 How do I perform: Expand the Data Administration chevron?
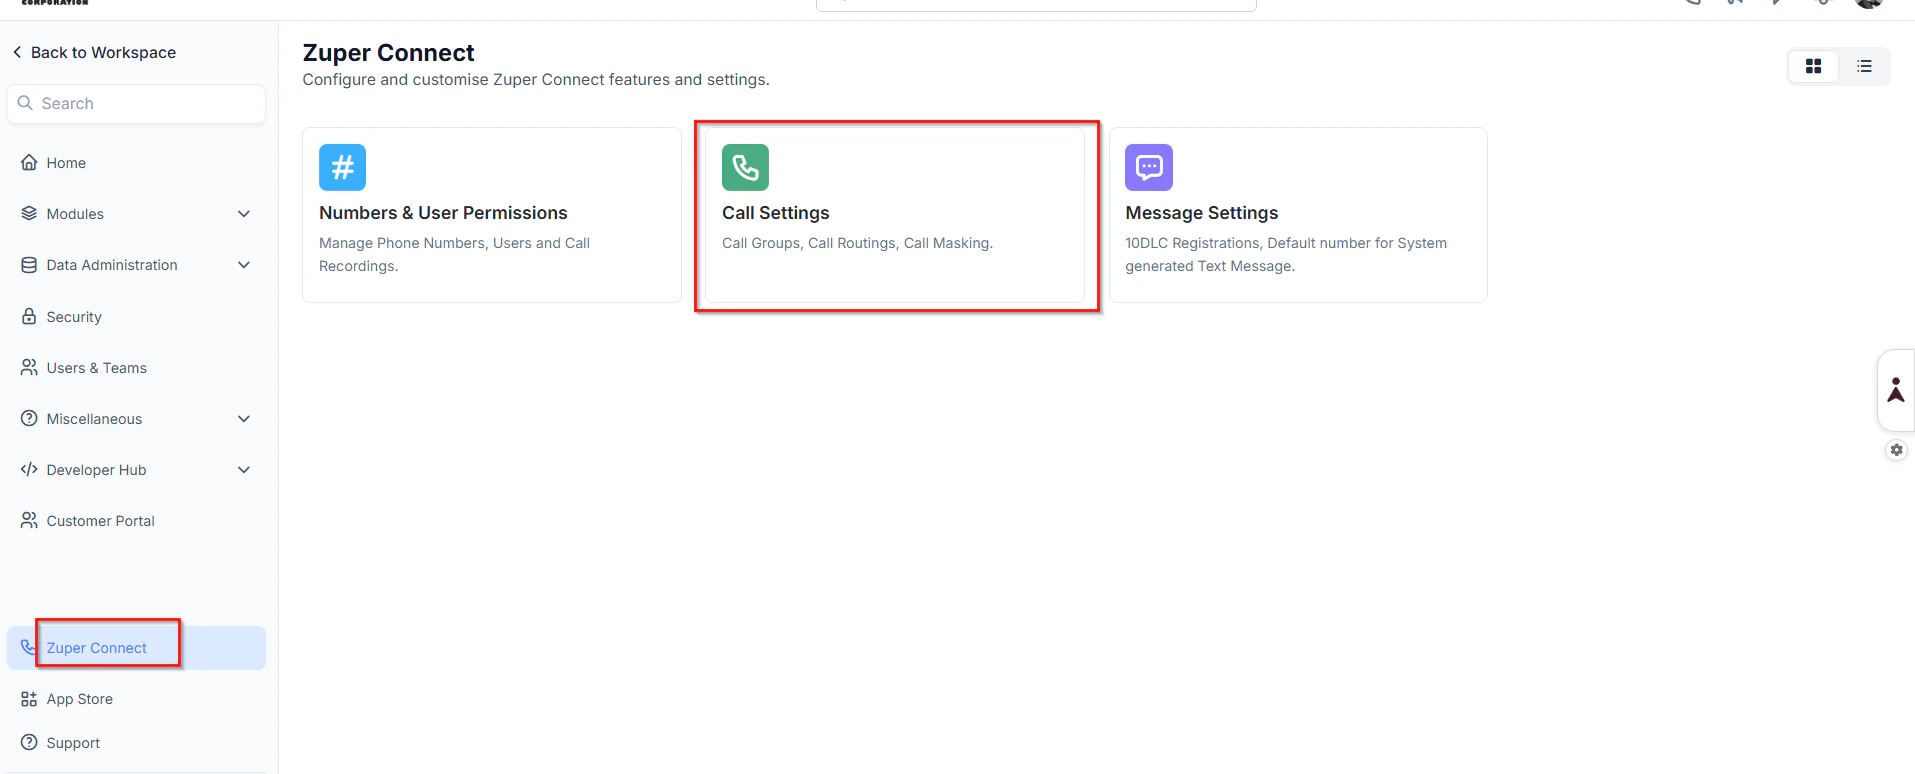click(243, 265)
